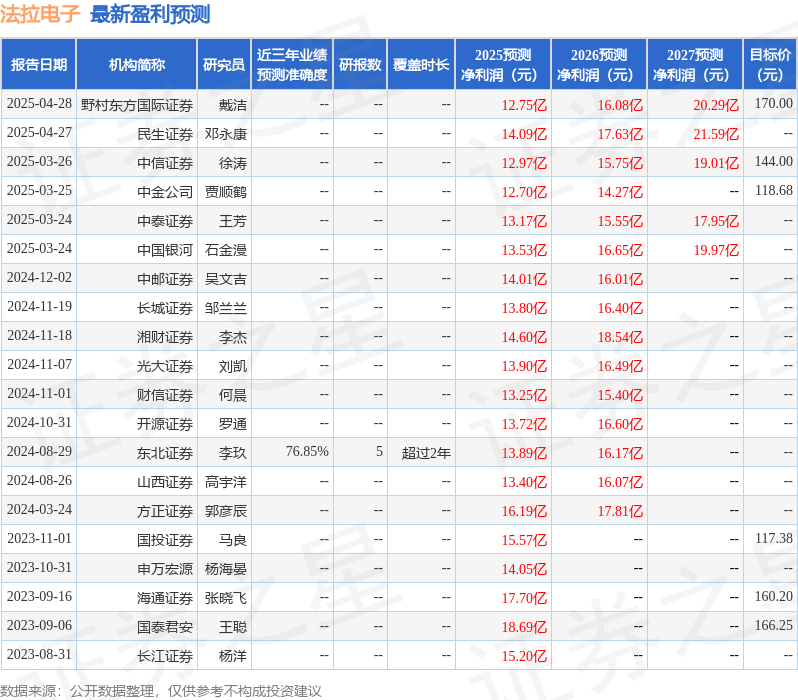Click the date cell 2025-03-26

(39, 162)
